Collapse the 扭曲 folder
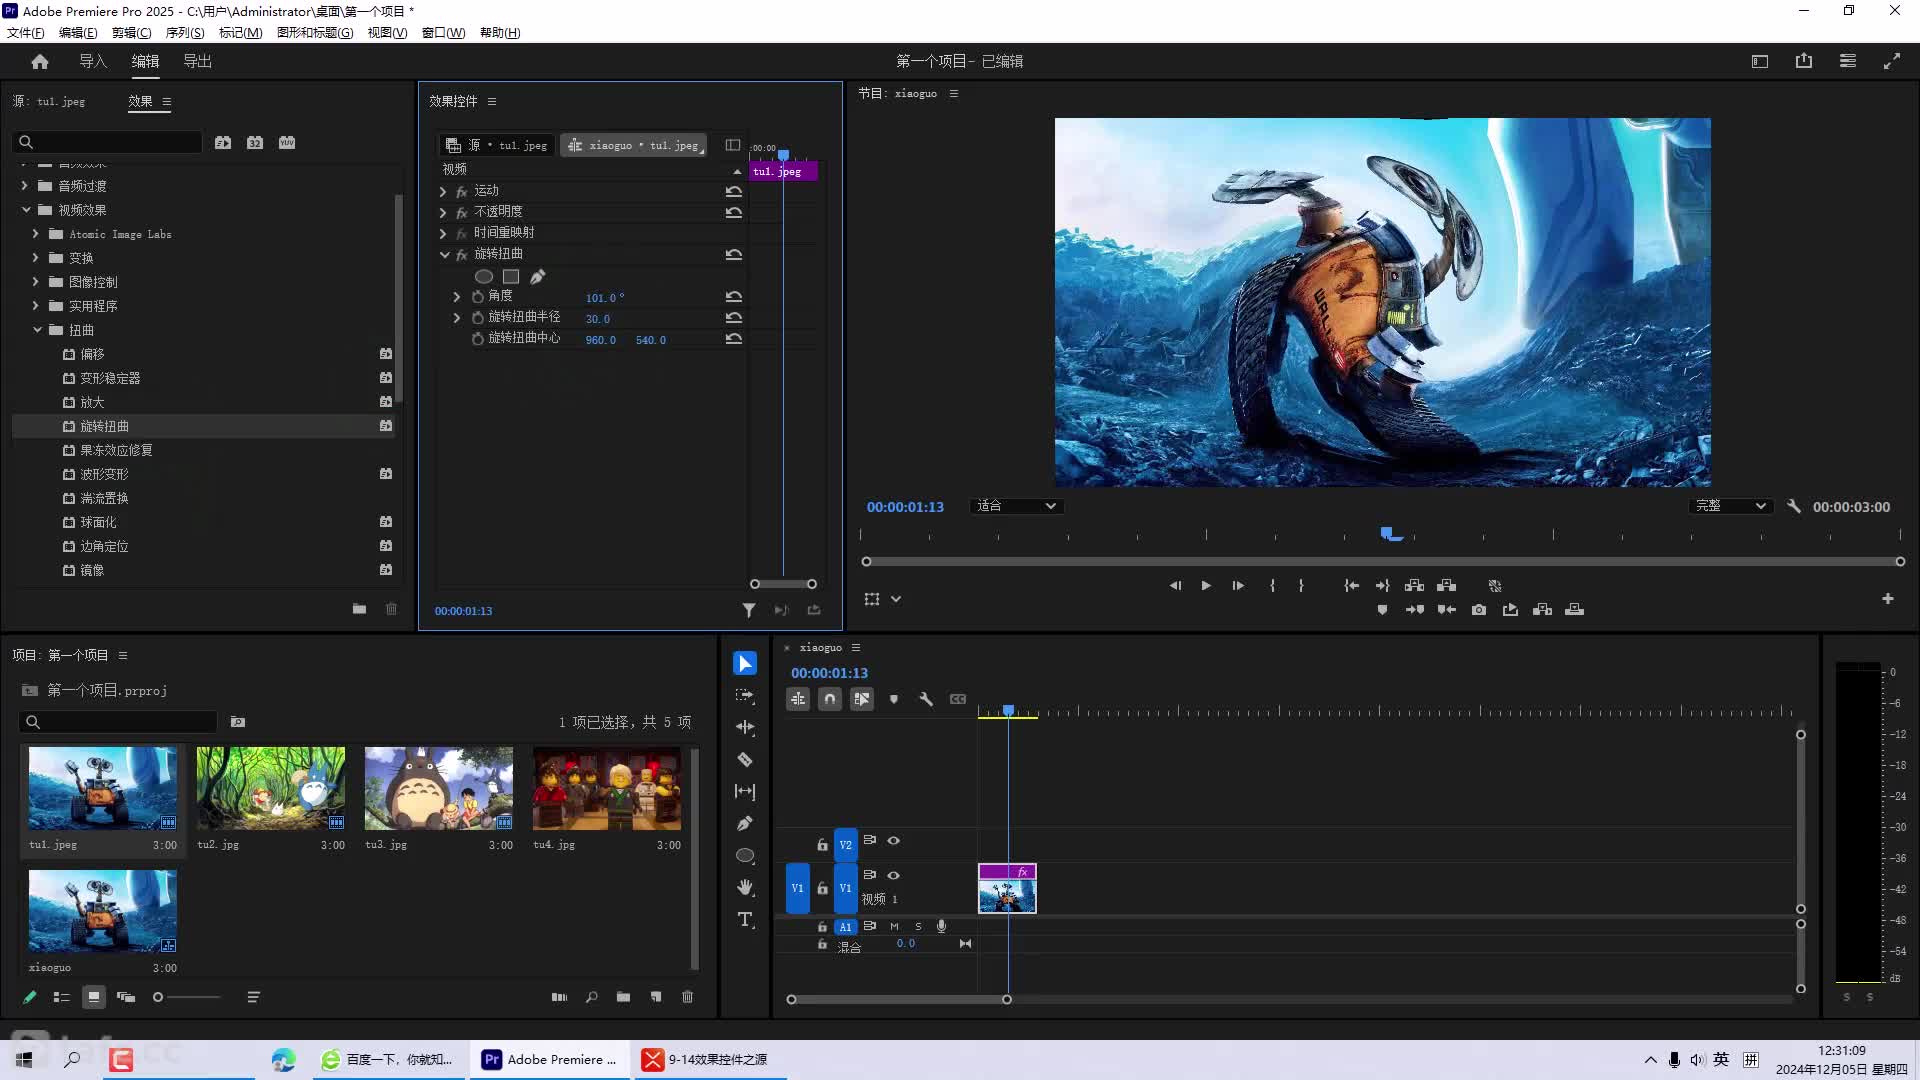Image resolution: width=1920 pixels, height=1080 pixels. click(x=37, y=330)
